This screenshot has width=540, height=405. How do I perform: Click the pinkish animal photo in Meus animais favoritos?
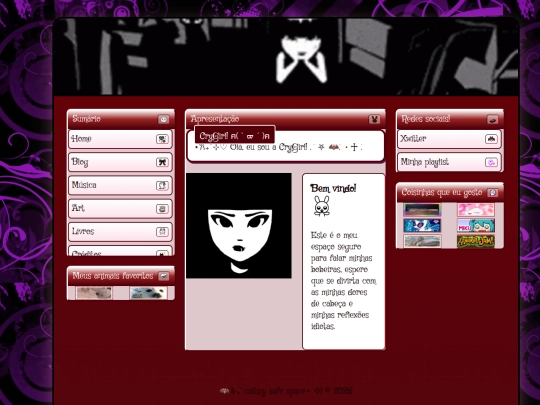pos(94,293)
